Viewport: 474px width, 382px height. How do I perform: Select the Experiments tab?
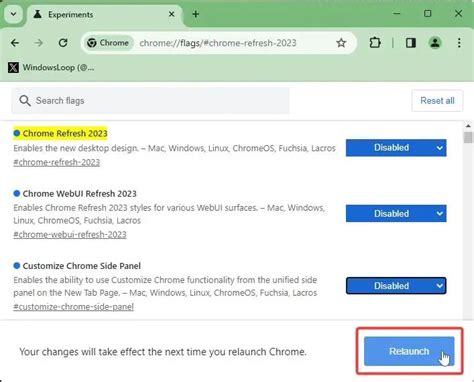click(x=105, y=15)
